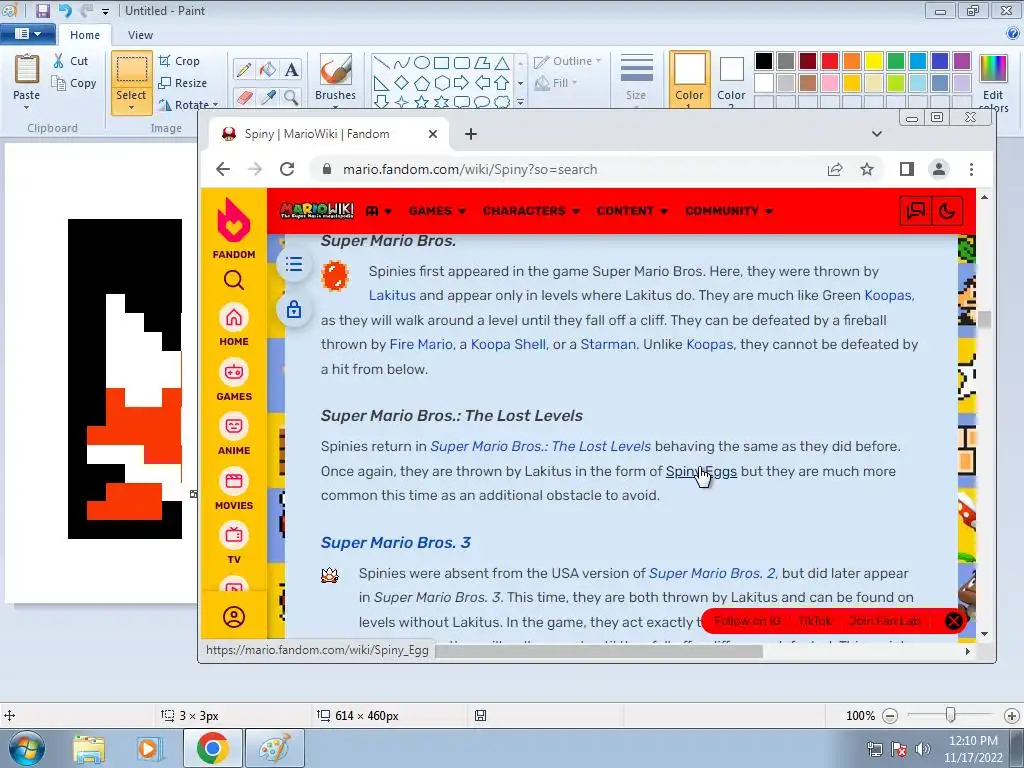
Task: Expand the Outline dropdown in Paint
Action: (598, 61)
